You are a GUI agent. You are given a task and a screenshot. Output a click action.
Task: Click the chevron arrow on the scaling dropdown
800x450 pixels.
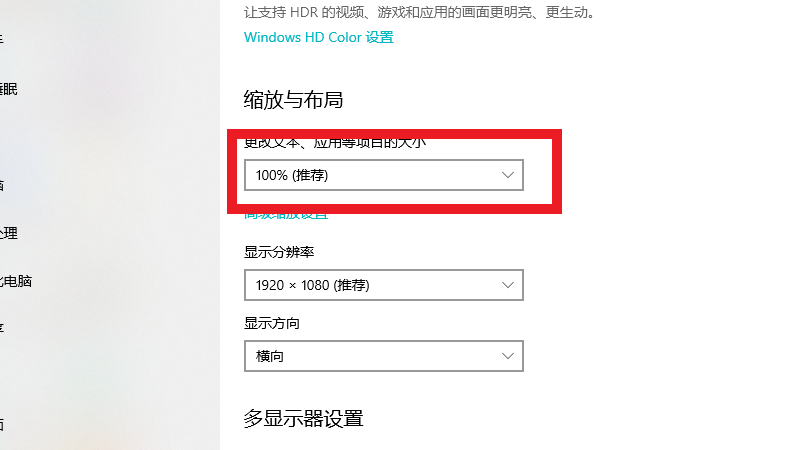click(507, 175)
